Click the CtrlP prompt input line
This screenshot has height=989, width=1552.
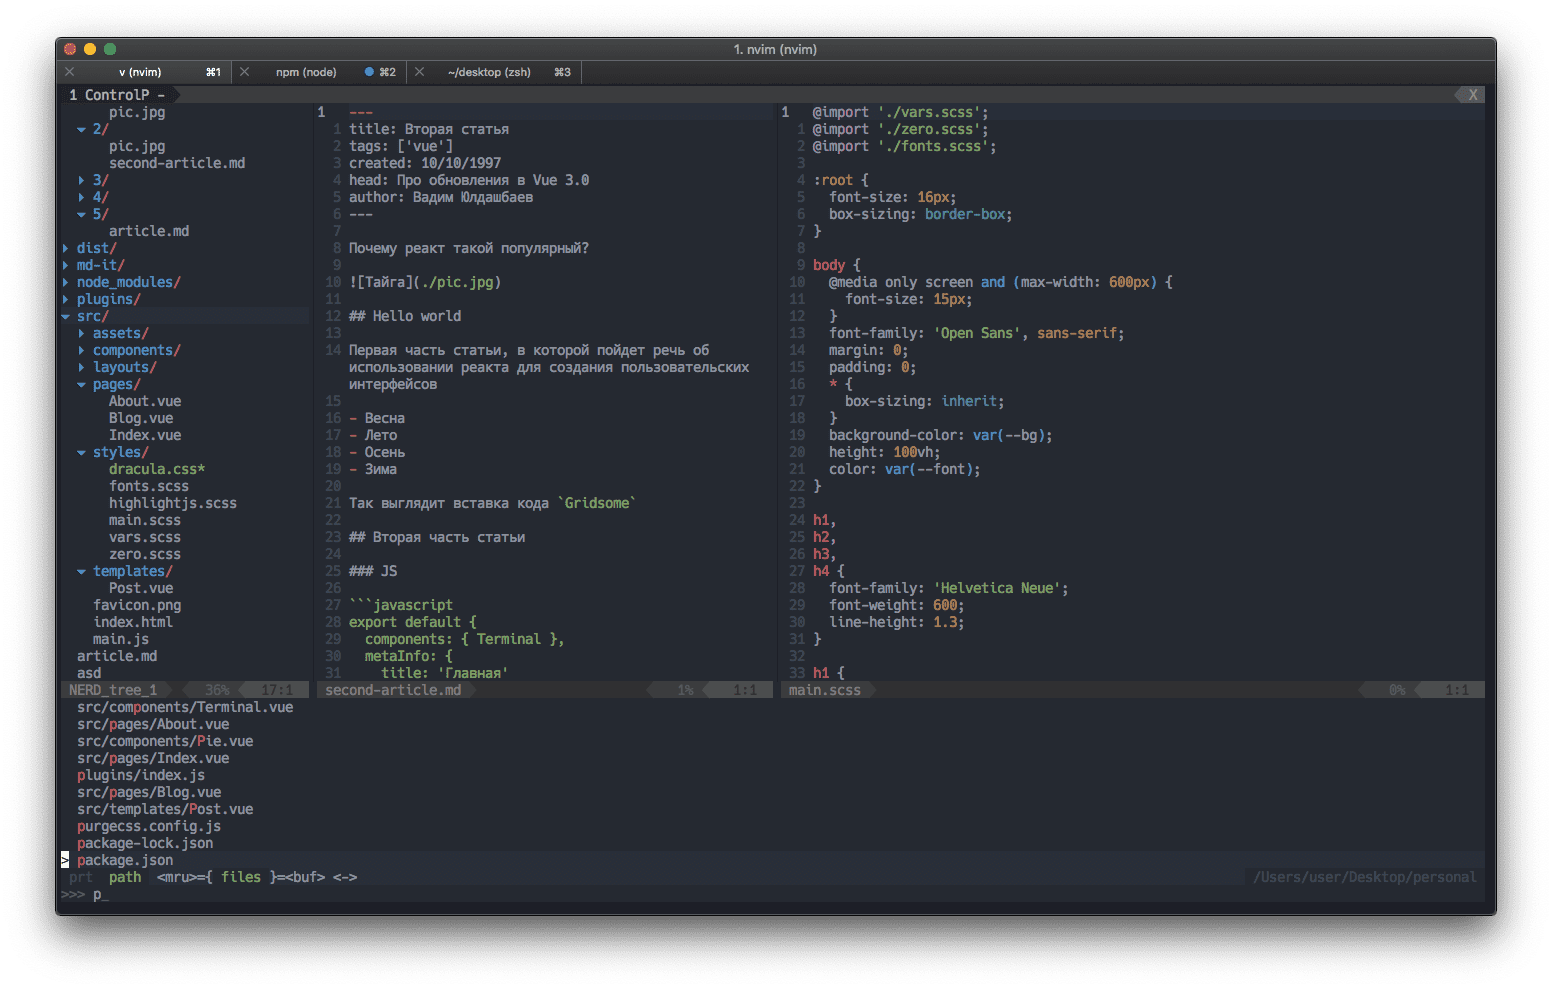click(x=772, y=894)
